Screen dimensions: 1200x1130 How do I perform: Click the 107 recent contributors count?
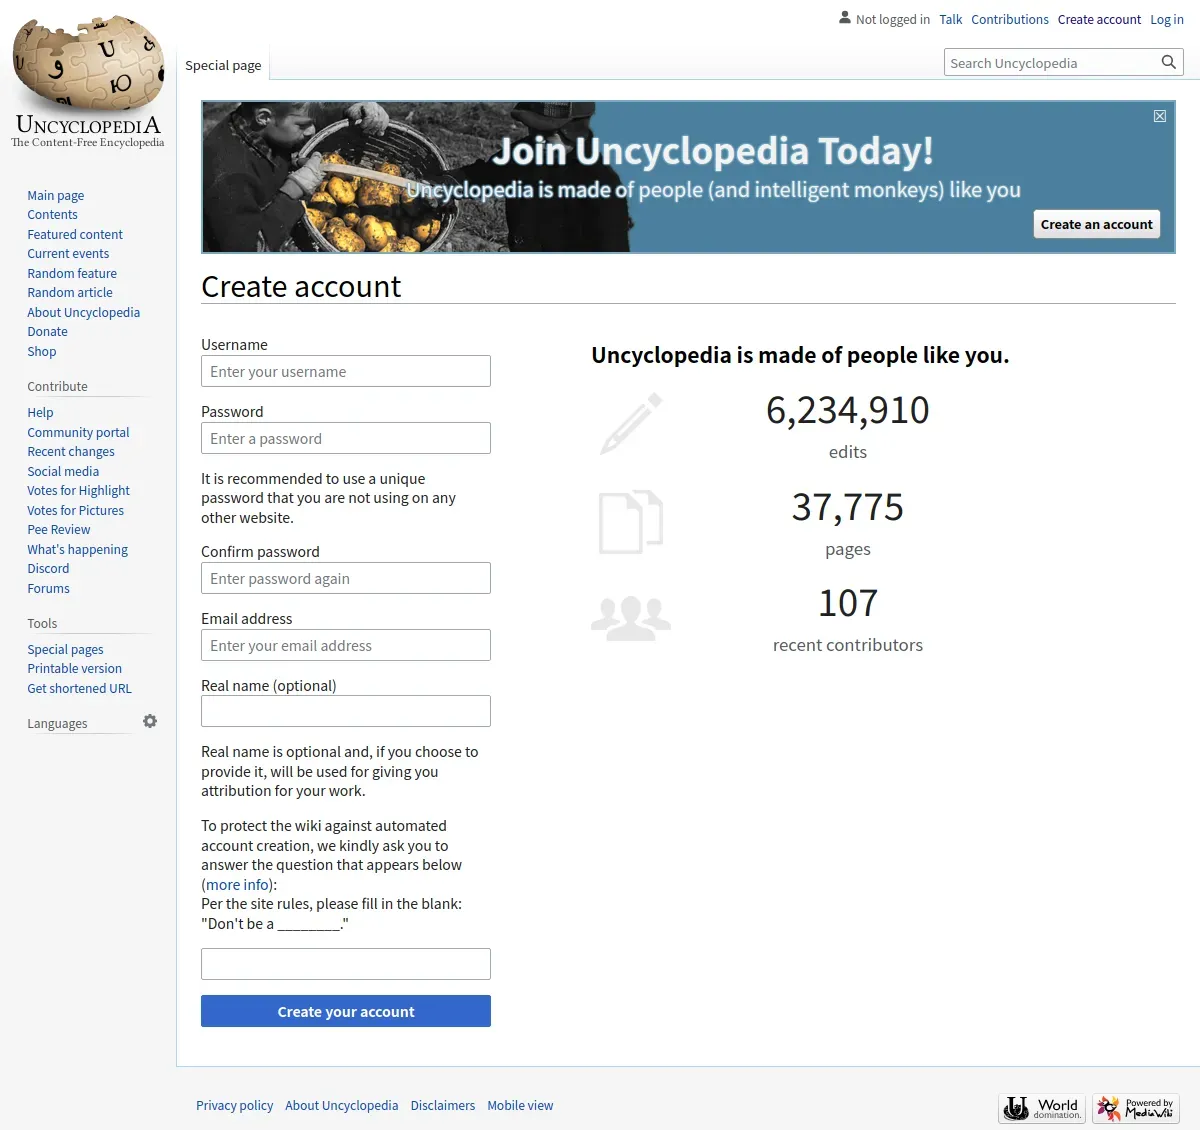pyautogui.click(x=848, y=603)
